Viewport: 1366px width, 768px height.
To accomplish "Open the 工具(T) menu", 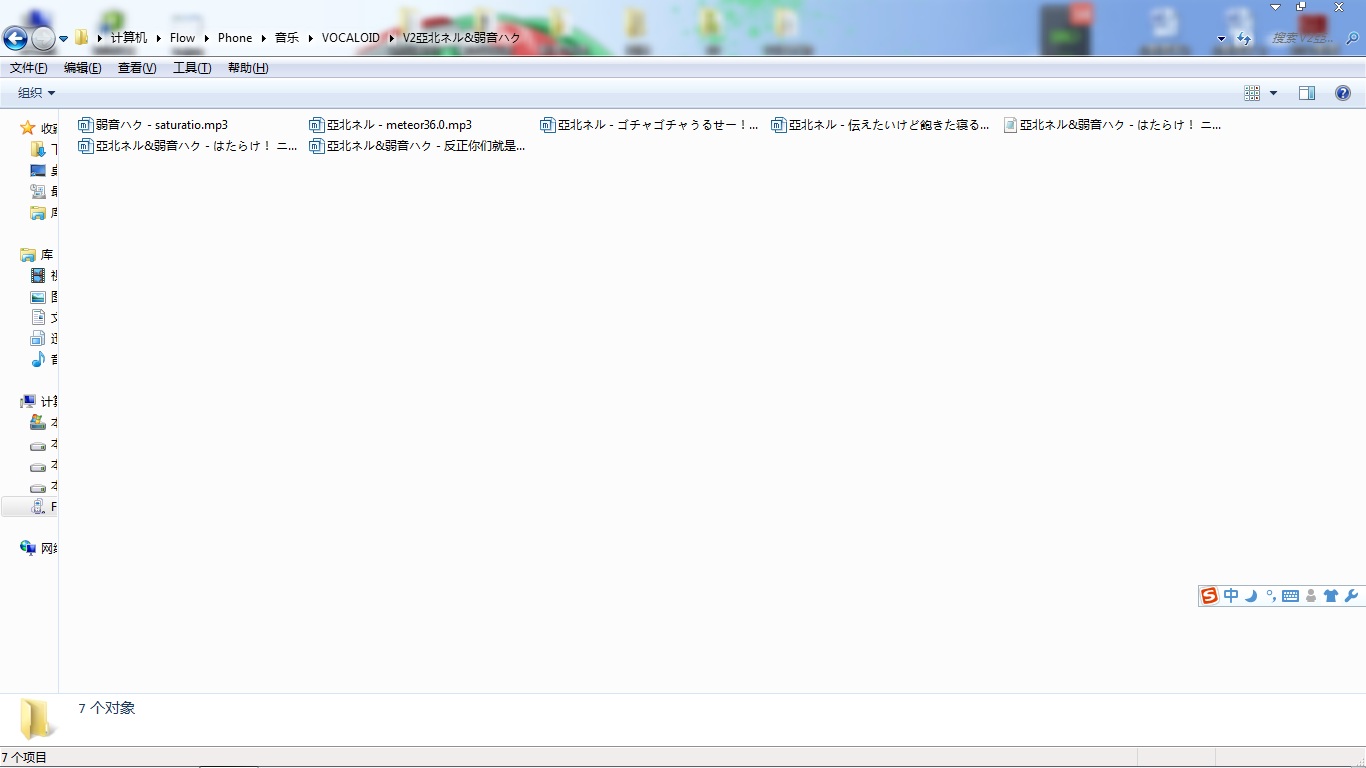I will coord(192,68).
